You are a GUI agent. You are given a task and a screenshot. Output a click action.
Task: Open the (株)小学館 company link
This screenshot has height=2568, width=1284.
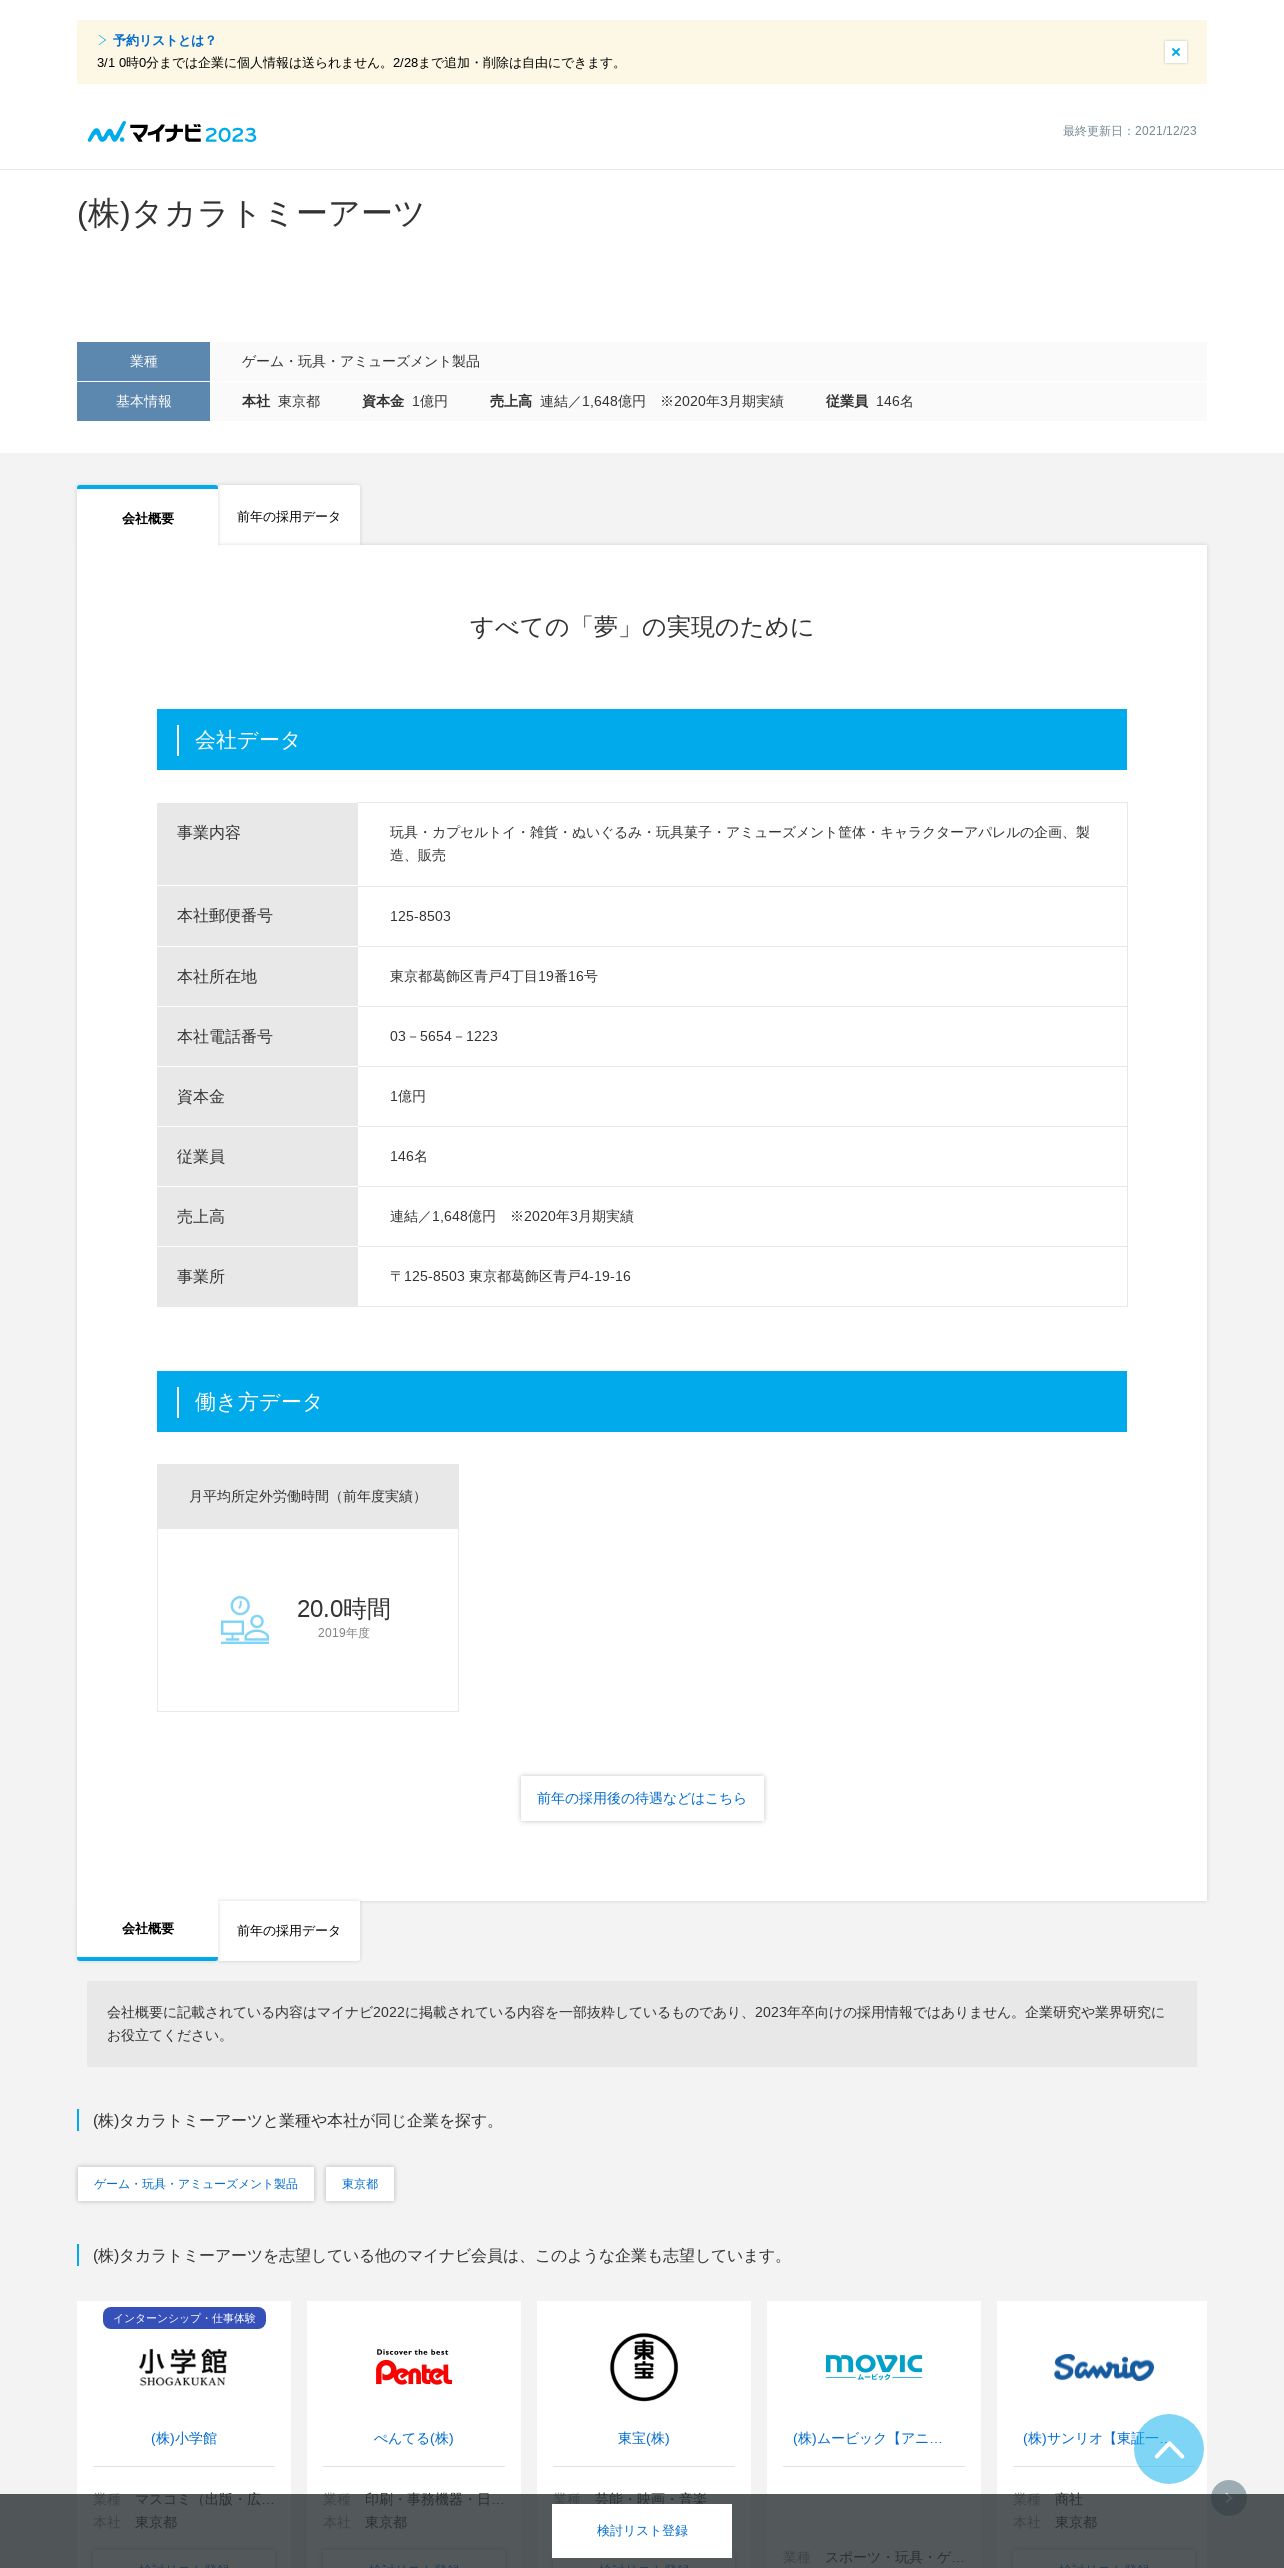[184, 2438]
